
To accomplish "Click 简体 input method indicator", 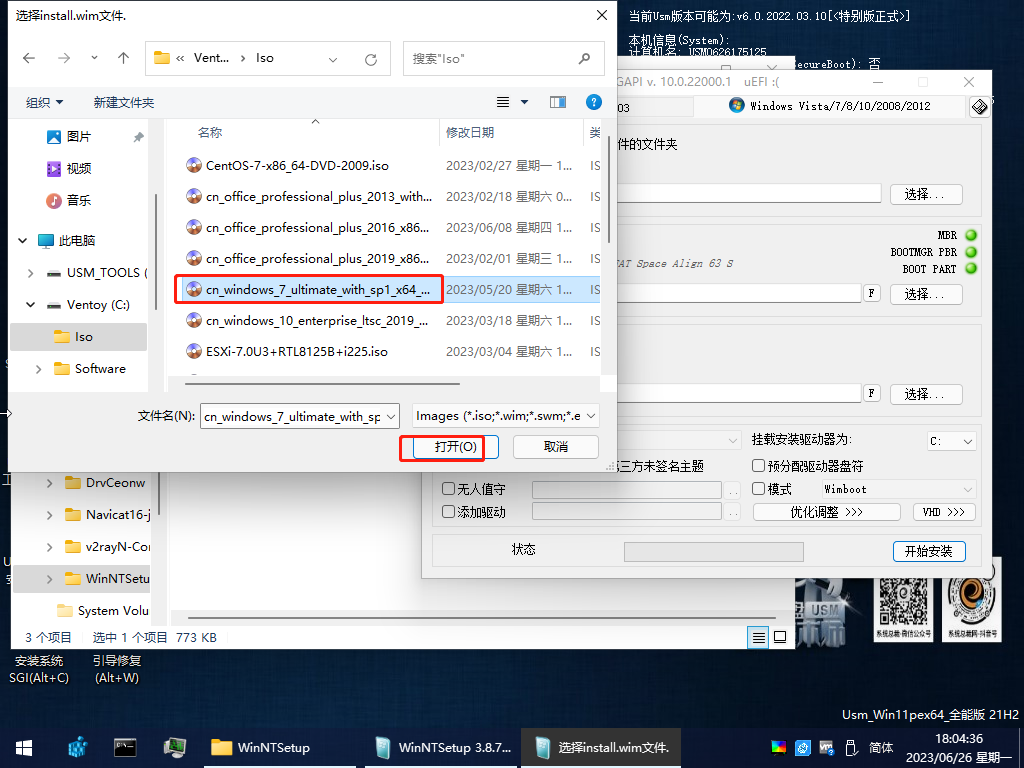I will [881, 747].
